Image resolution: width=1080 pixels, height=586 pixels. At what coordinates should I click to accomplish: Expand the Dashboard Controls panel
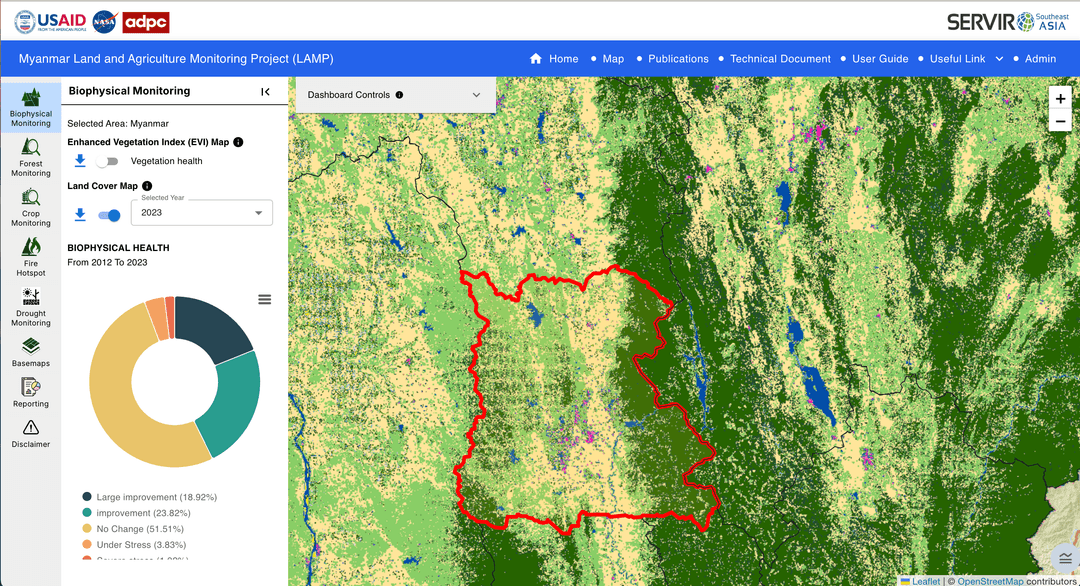tap(476, 95)
